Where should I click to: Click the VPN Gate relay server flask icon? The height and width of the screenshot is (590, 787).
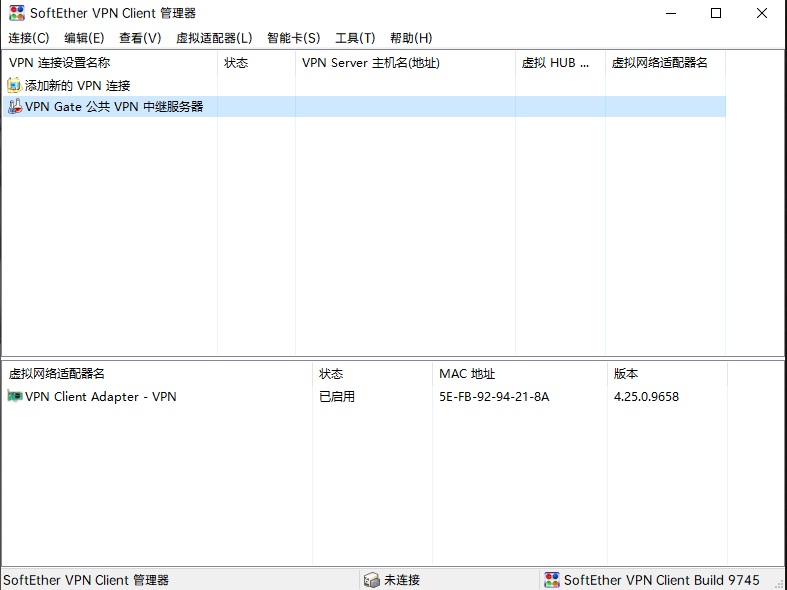(x=15, y=106)
